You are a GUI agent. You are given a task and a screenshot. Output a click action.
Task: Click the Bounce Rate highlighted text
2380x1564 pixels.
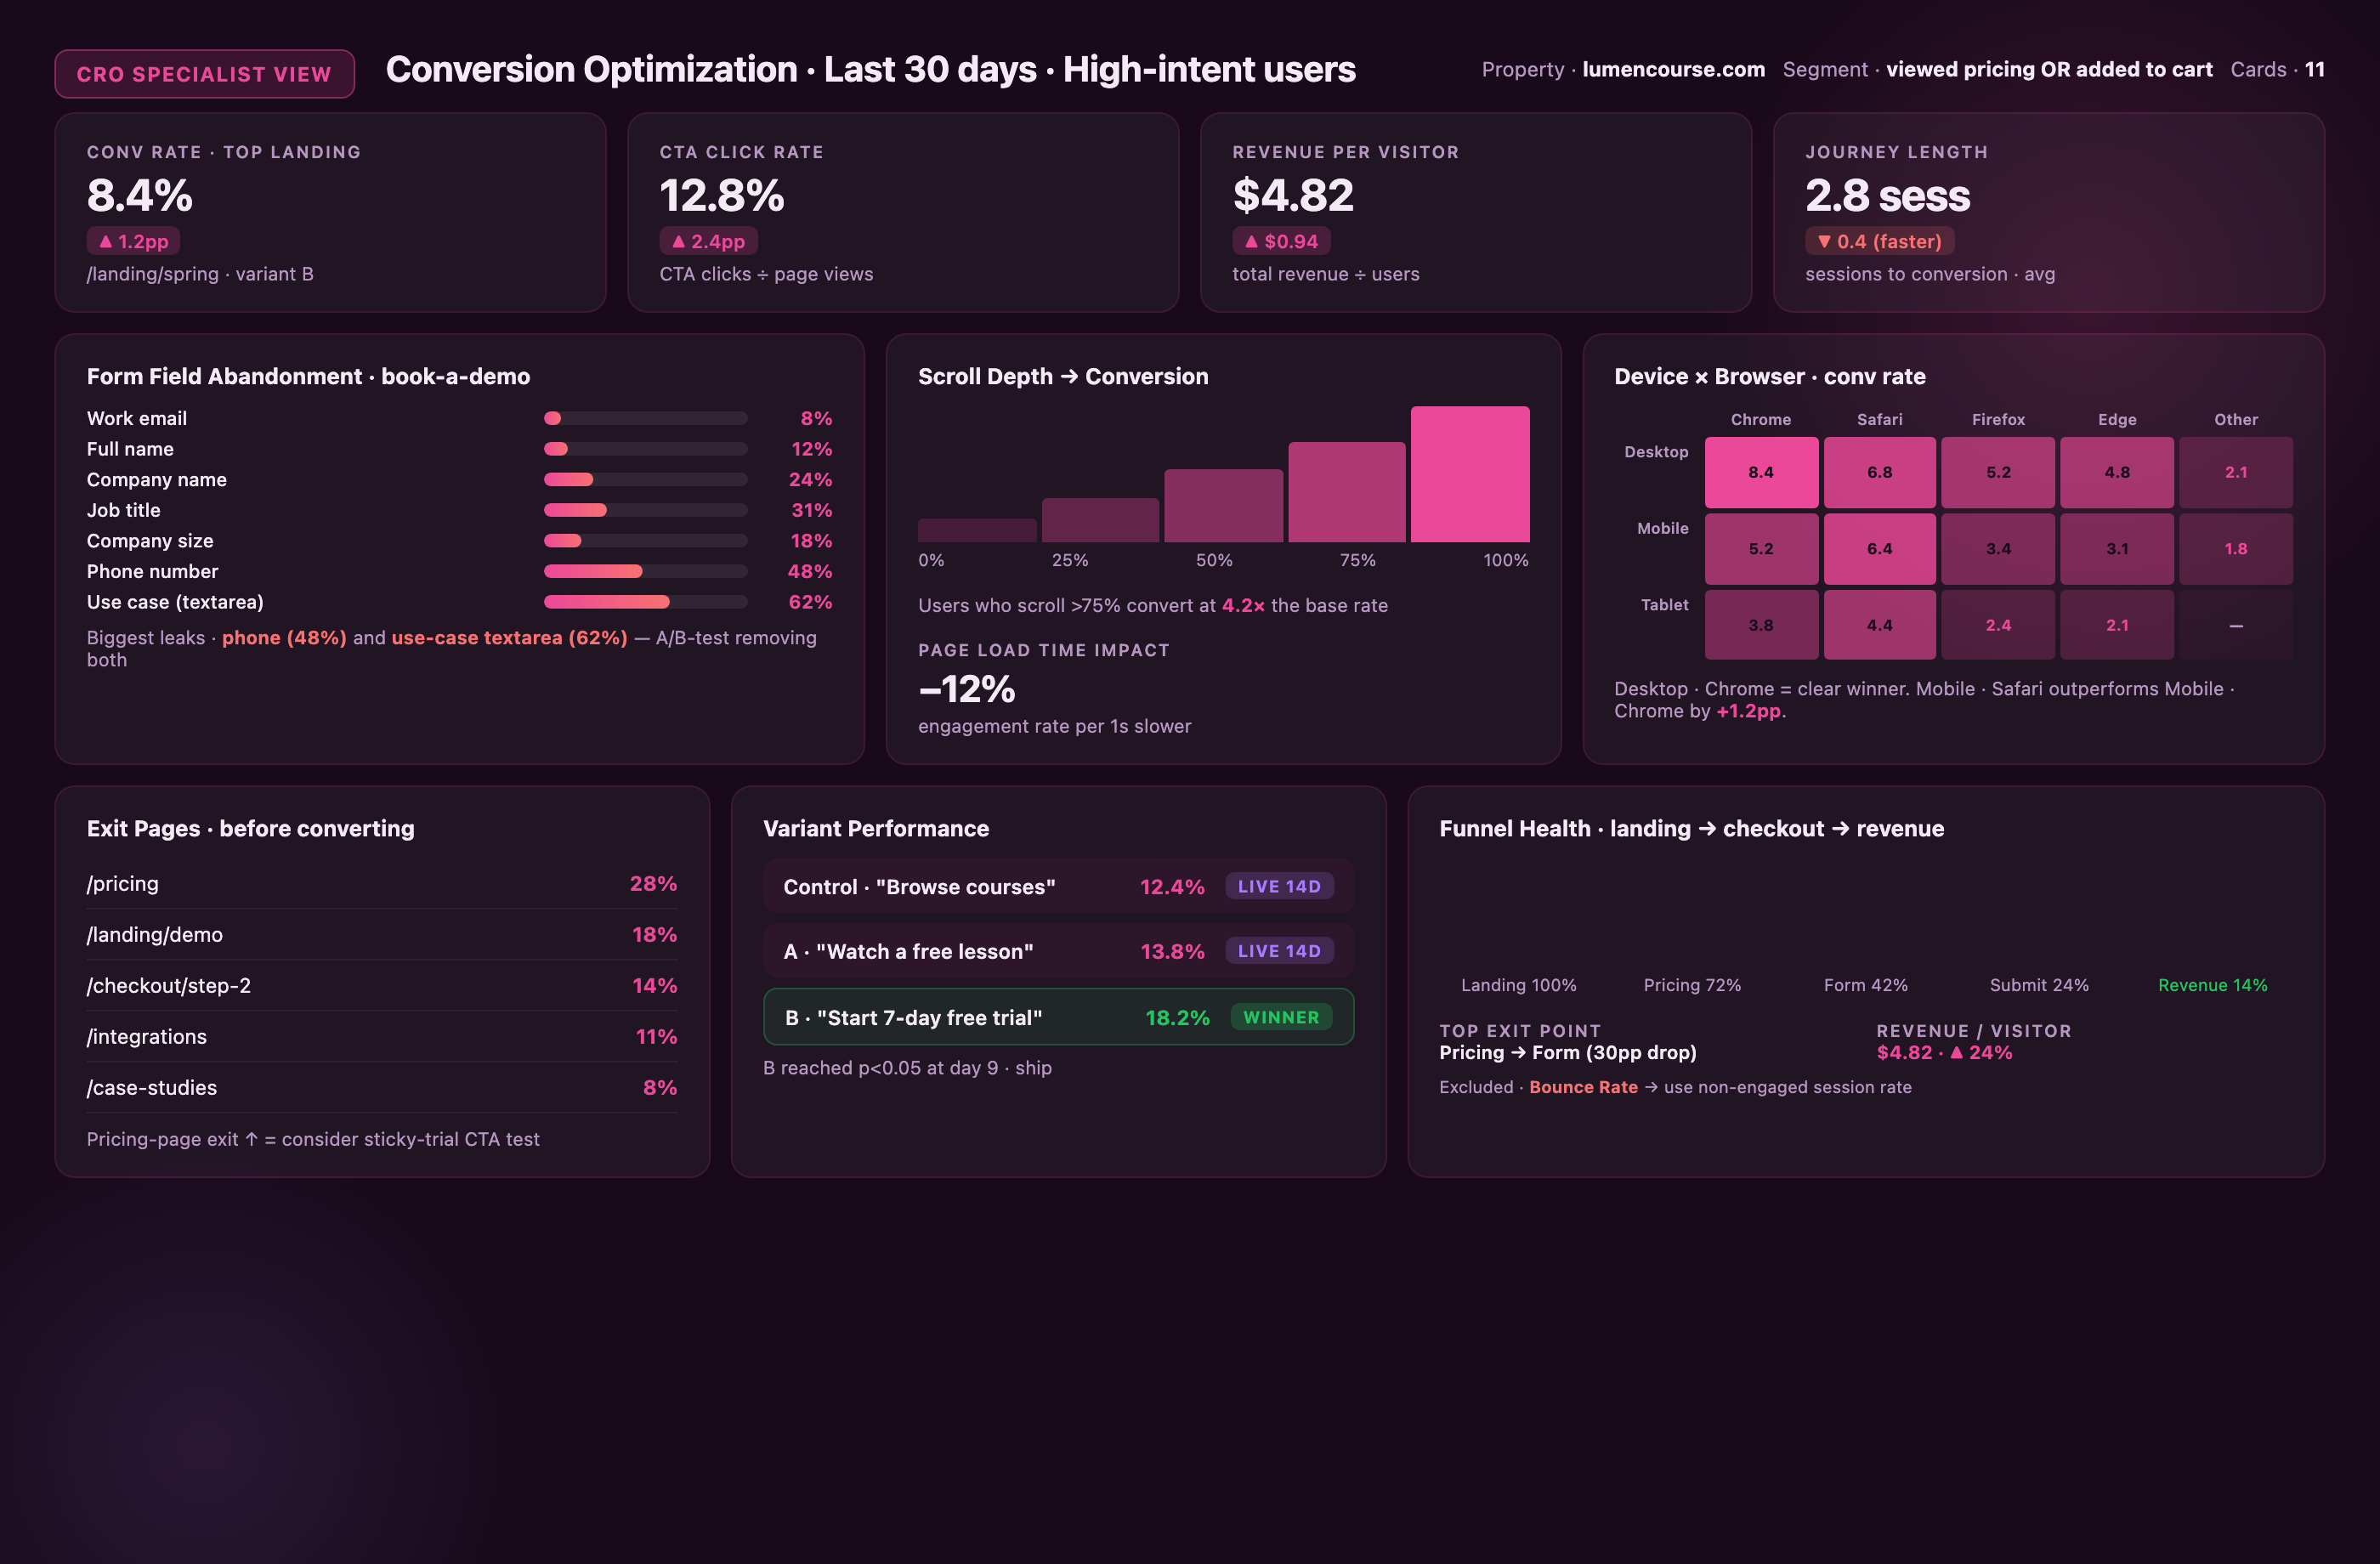(1583, 1087)
